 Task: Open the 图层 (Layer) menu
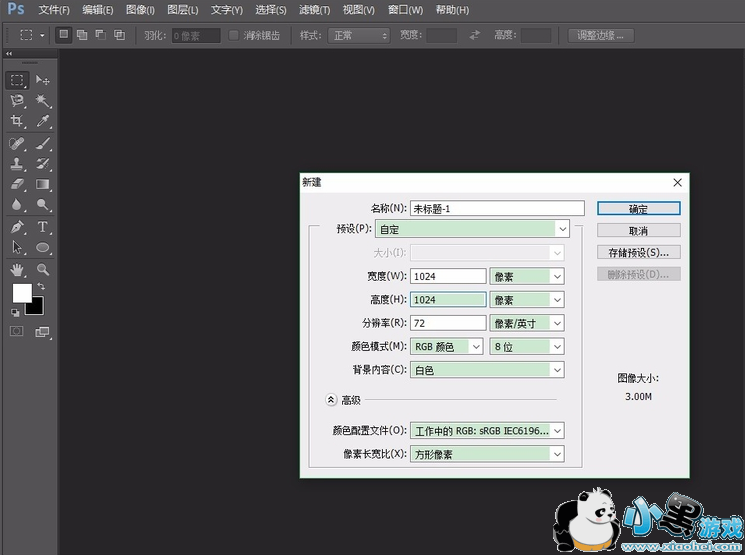[182, 10]
